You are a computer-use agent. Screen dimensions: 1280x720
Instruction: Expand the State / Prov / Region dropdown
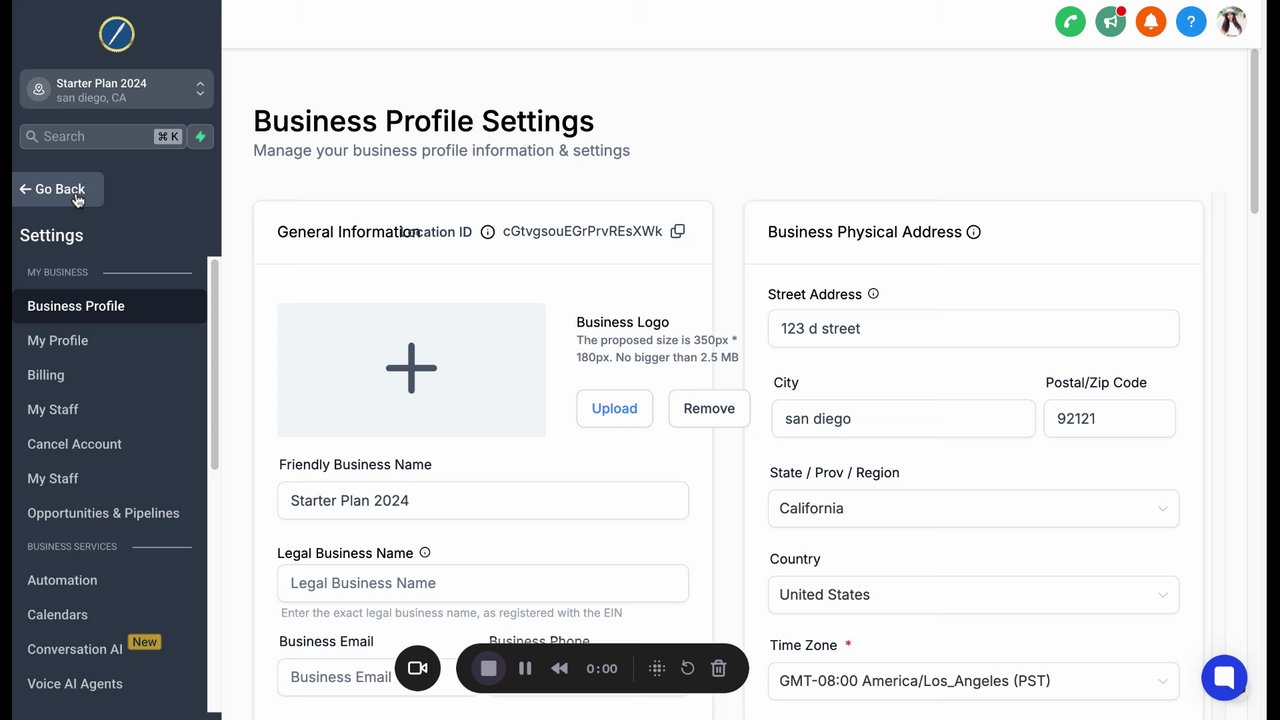973,508
